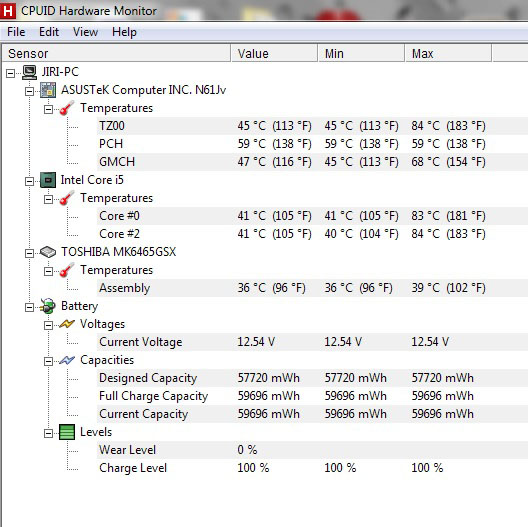Click the TOSHIBA hard drive icon
Screen dimensions: 528x527
point(48,252)
